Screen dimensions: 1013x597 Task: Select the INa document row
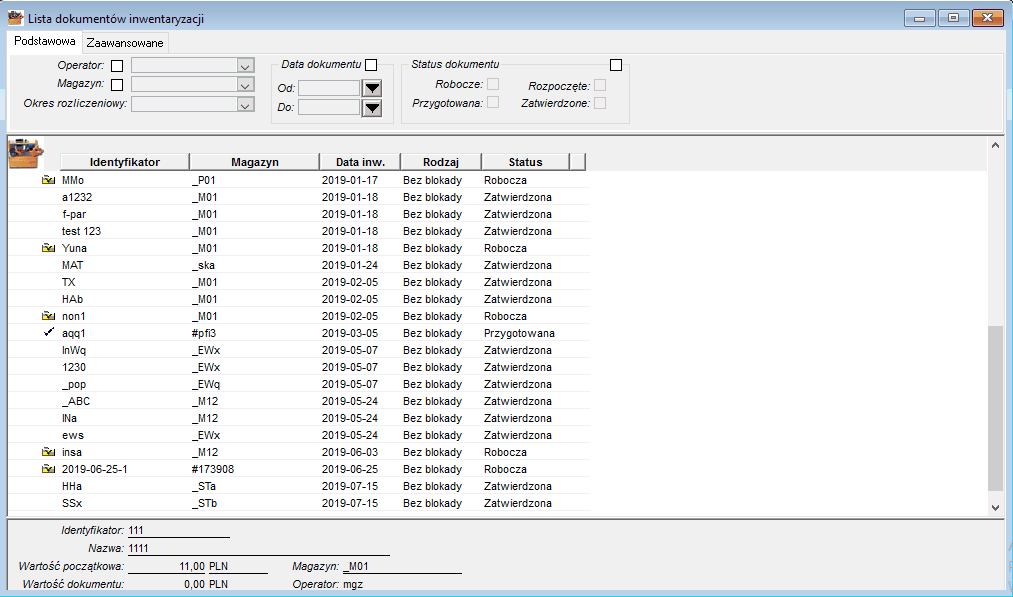tap(299, 418)
